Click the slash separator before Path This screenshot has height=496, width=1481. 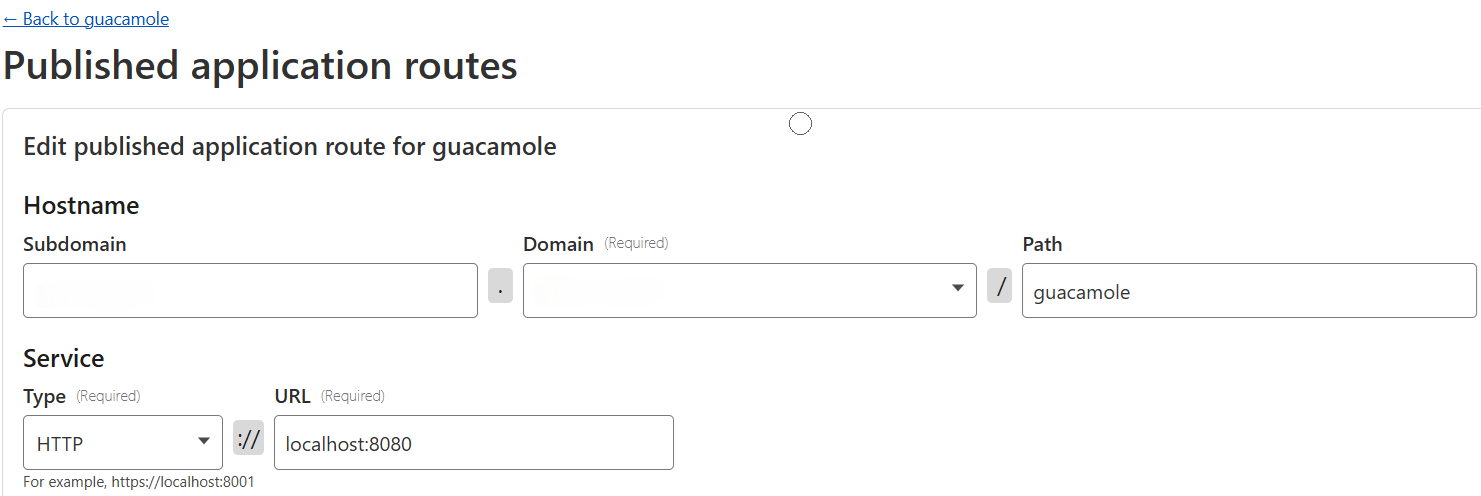[x=999, y=287]
